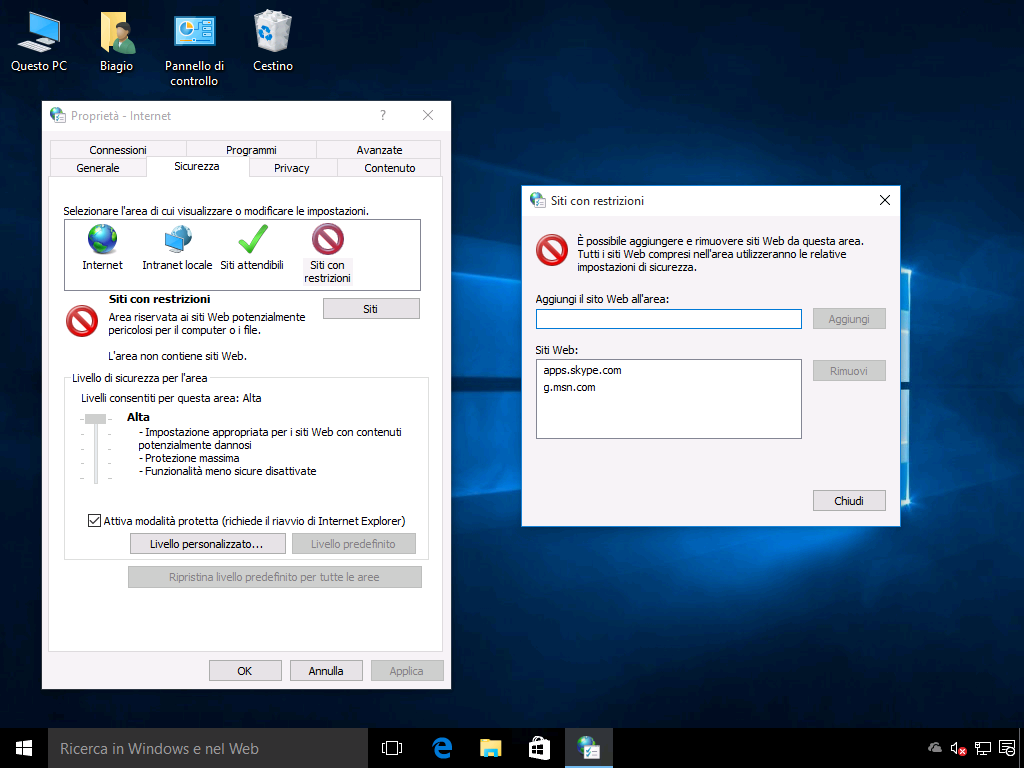Switch to the Contenuto tab
Viewport: 1024px width, 768px height.
pyautogui.click(x=390, y=168)
